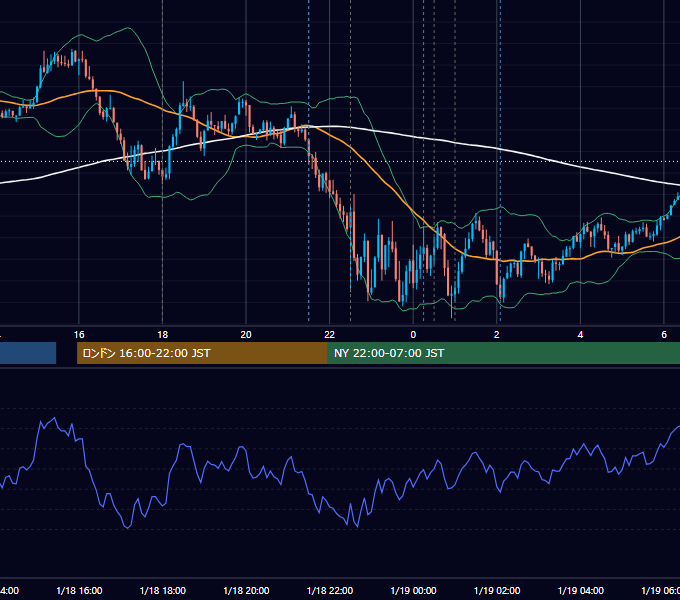Click the 1/19 00:00 time label
The image size is (680, 600).
pos(413,590)
